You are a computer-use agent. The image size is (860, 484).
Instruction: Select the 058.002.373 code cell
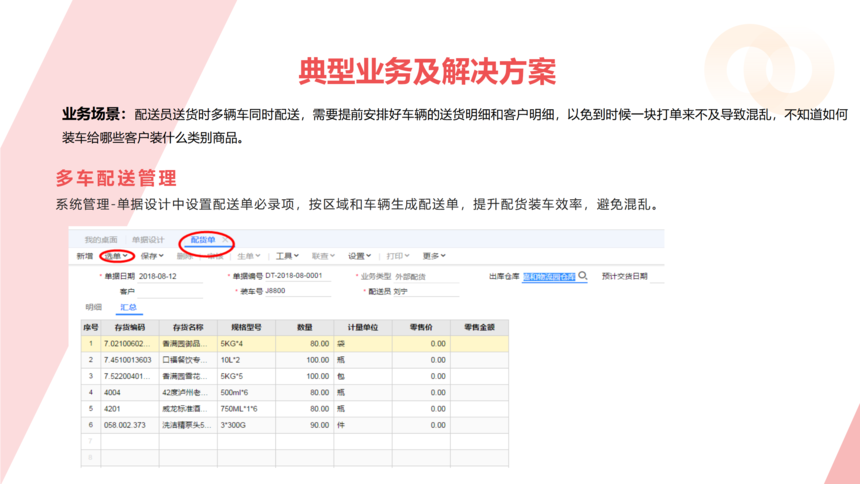(x=130, y=425)
